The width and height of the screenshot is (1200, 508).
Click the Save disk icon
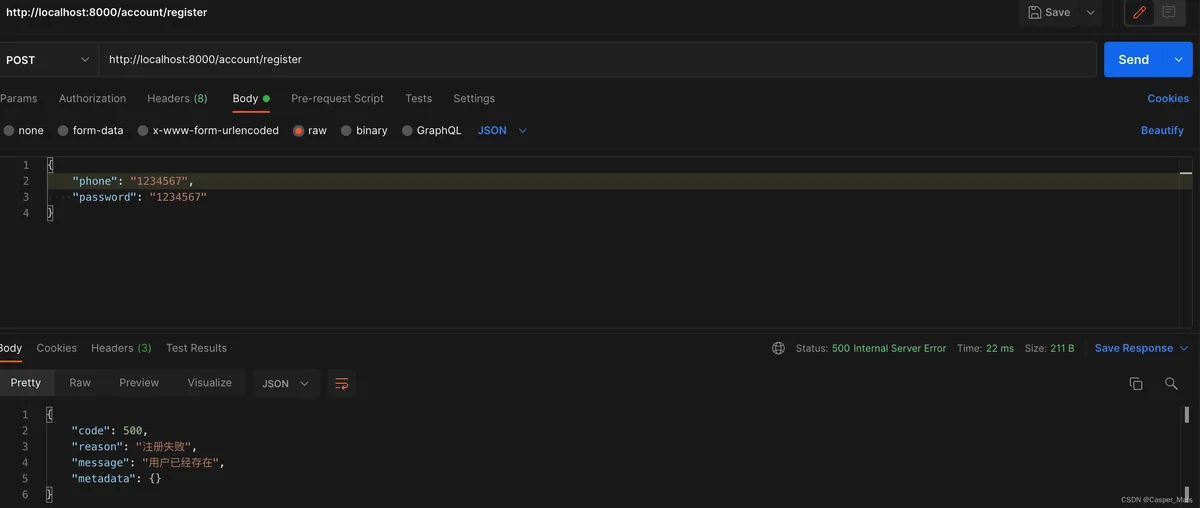point(1034,13)
